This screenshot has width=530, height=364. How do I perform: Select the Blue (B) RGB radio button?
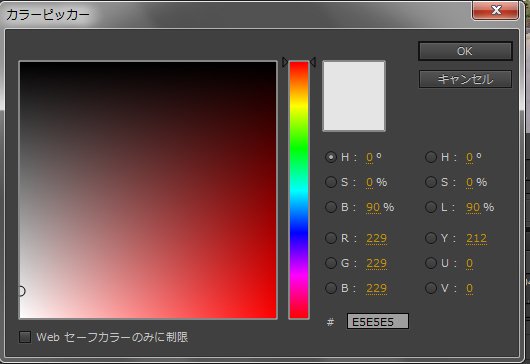331,288
